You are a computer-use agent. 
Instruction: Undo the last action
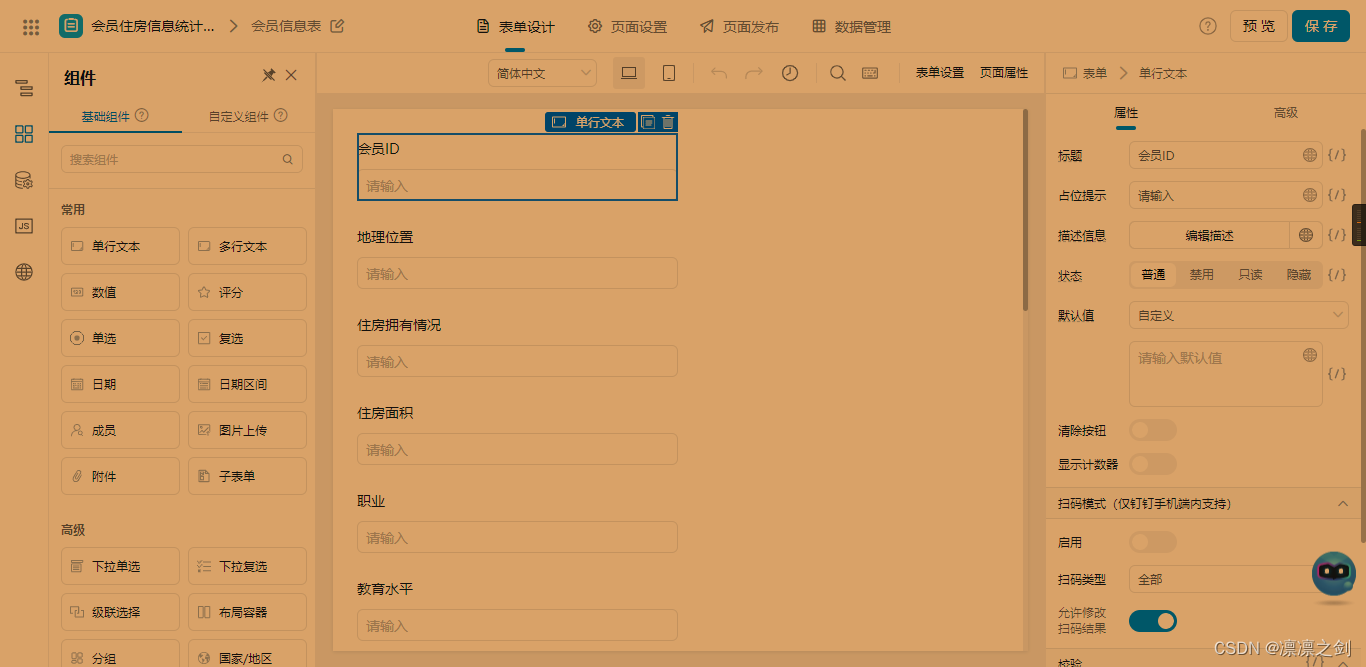coord(718,73)
